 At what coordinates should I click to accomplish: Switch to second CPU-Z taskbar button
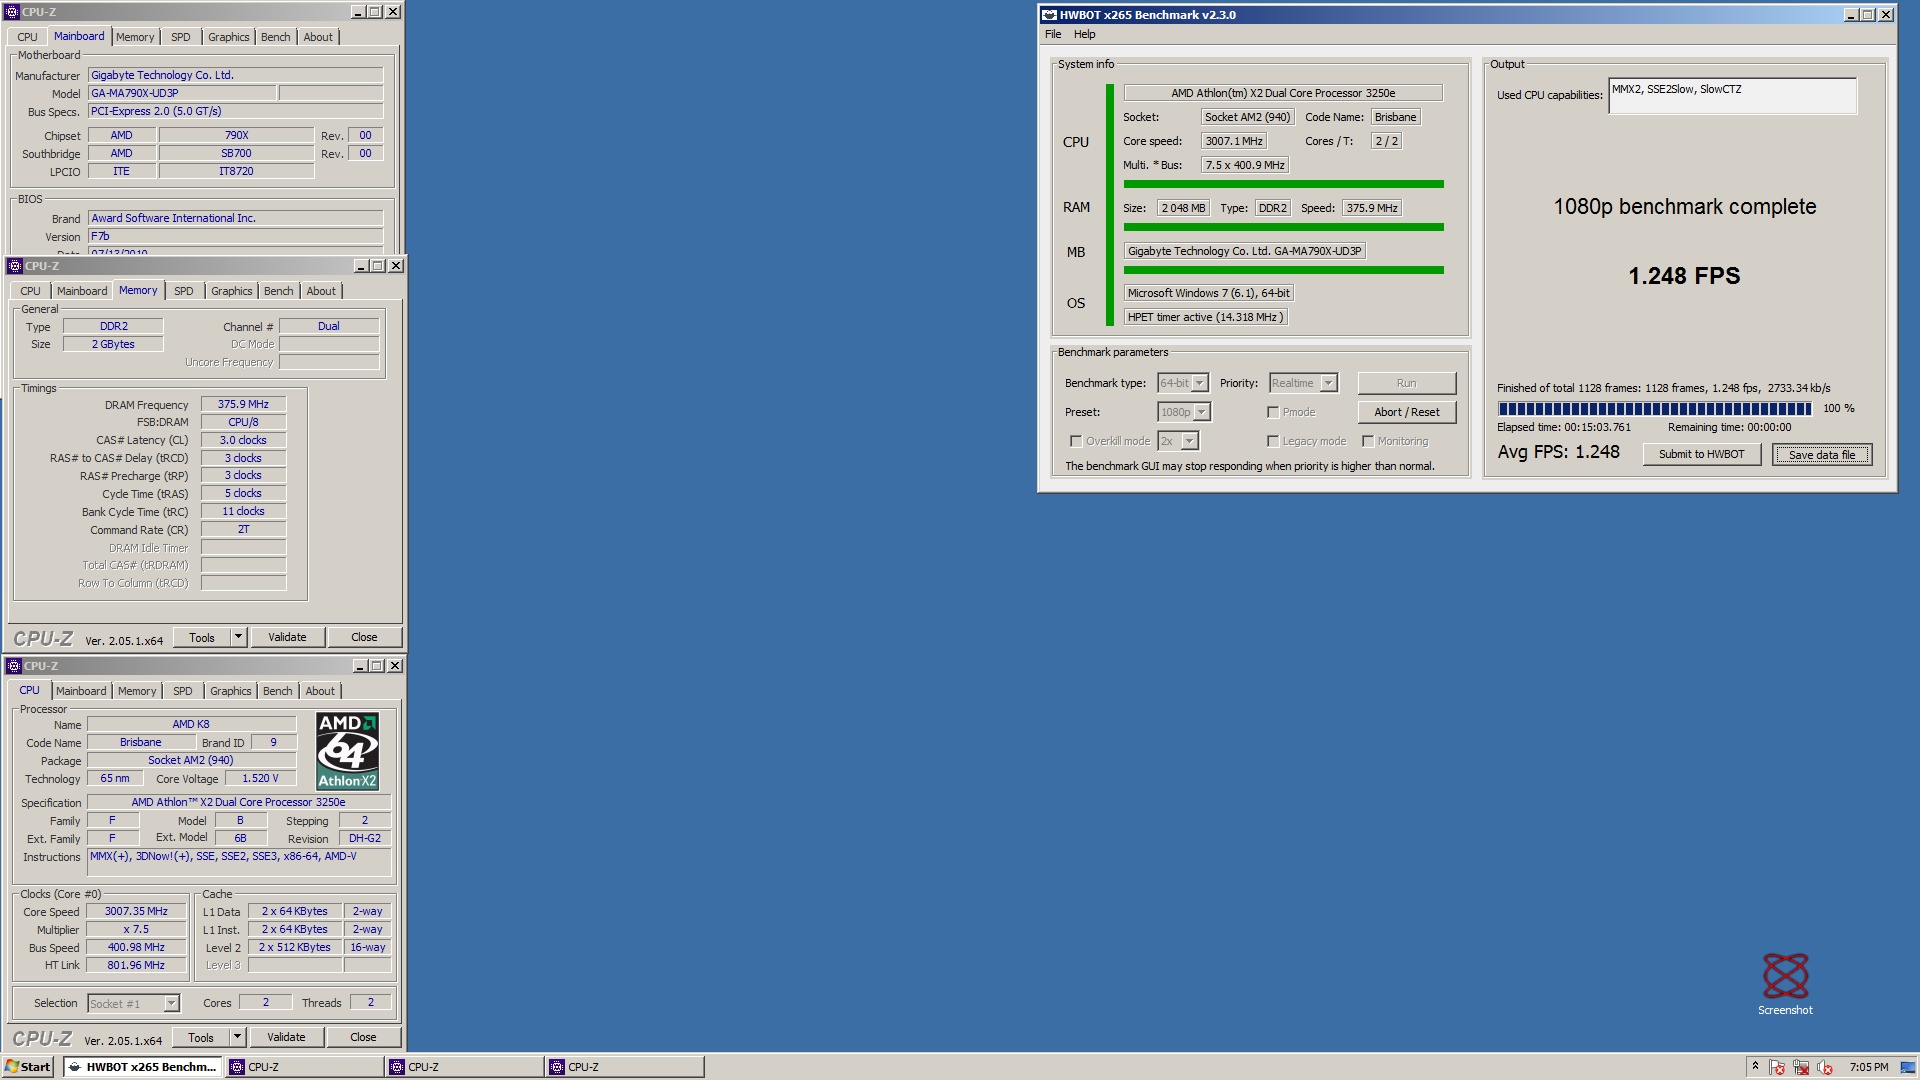[x=464, y=1067]
